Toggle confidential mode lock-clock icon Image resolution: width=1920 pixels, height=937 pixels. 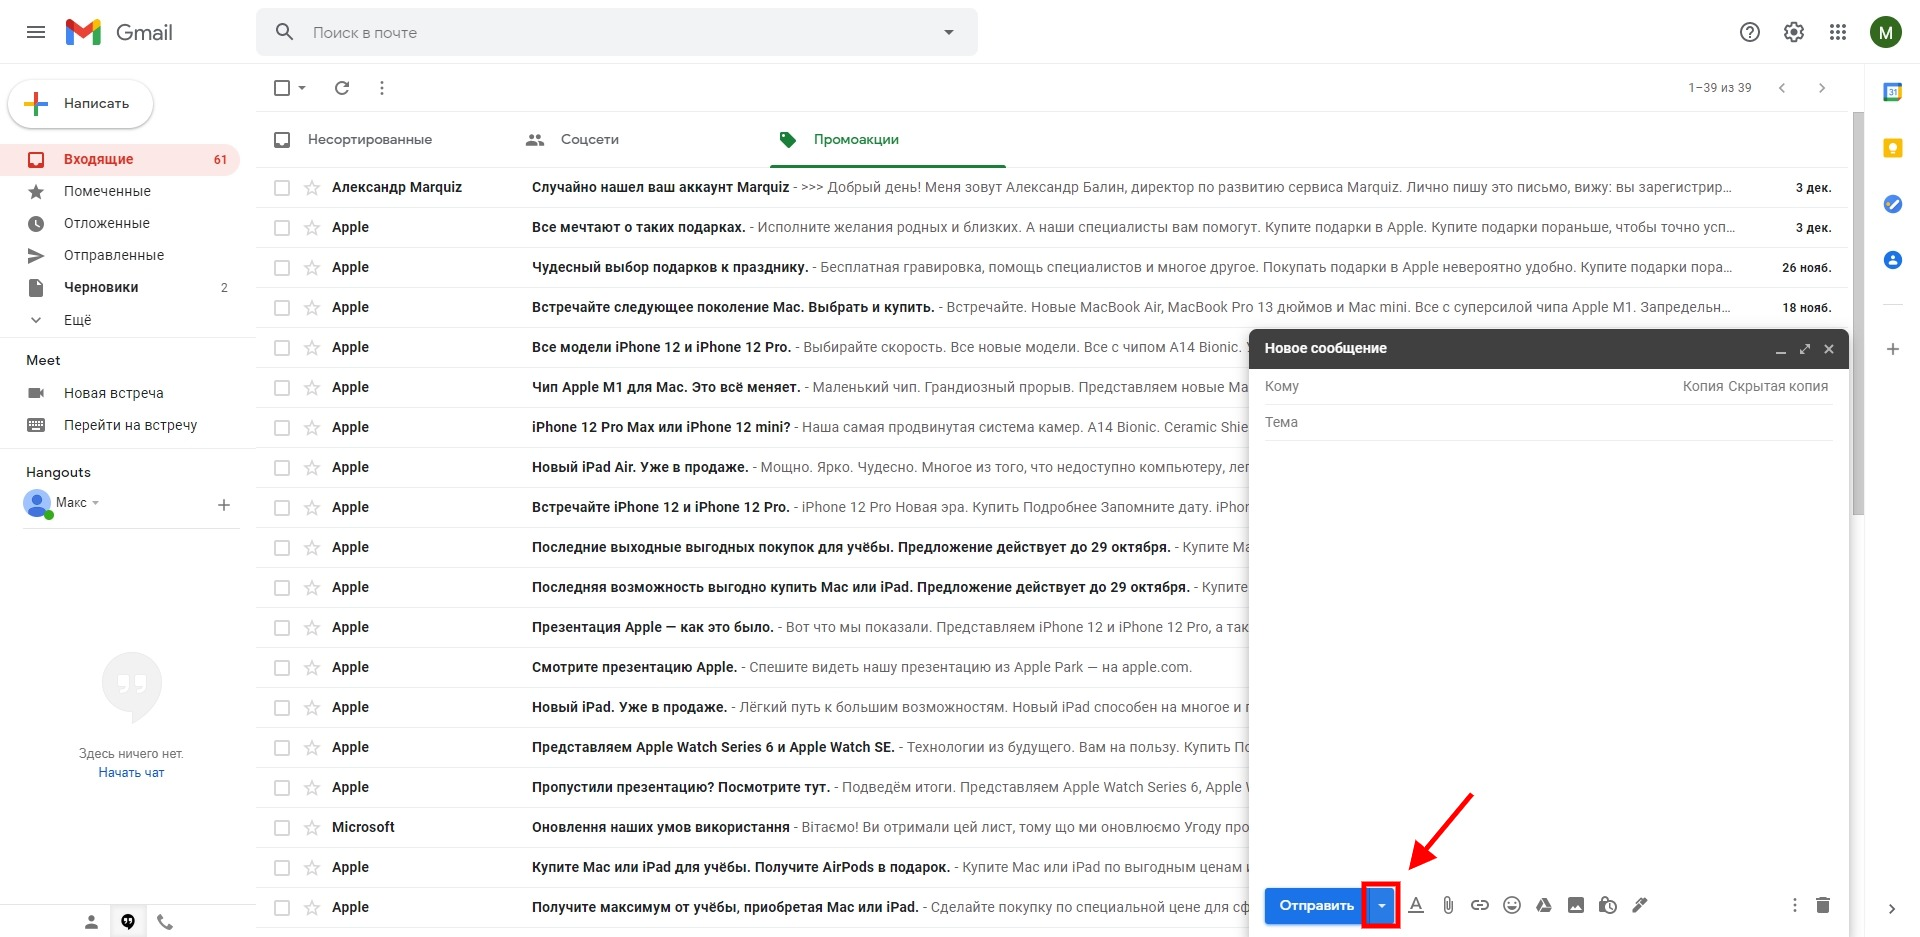(1608, 905)
